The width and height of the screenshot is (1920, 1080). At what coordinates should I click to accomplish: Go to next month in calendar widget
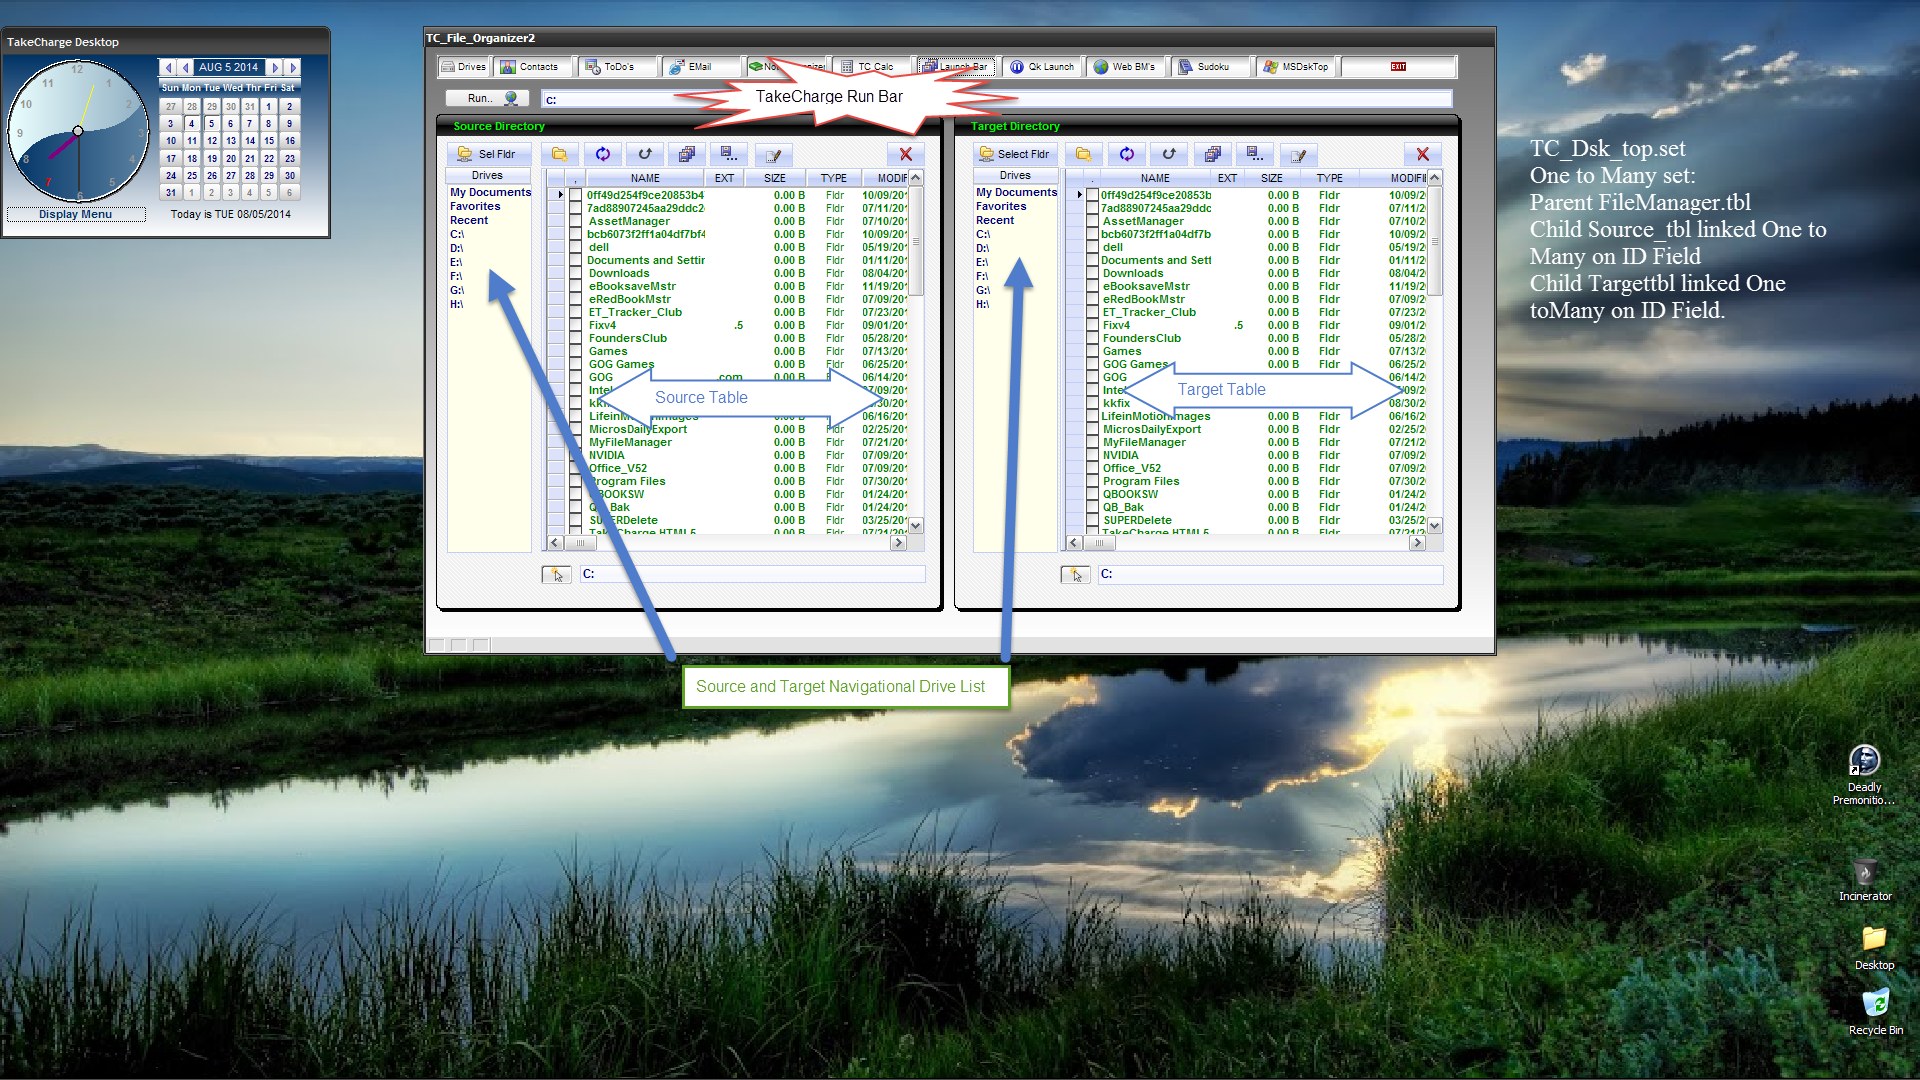click(x=275, y=68)
